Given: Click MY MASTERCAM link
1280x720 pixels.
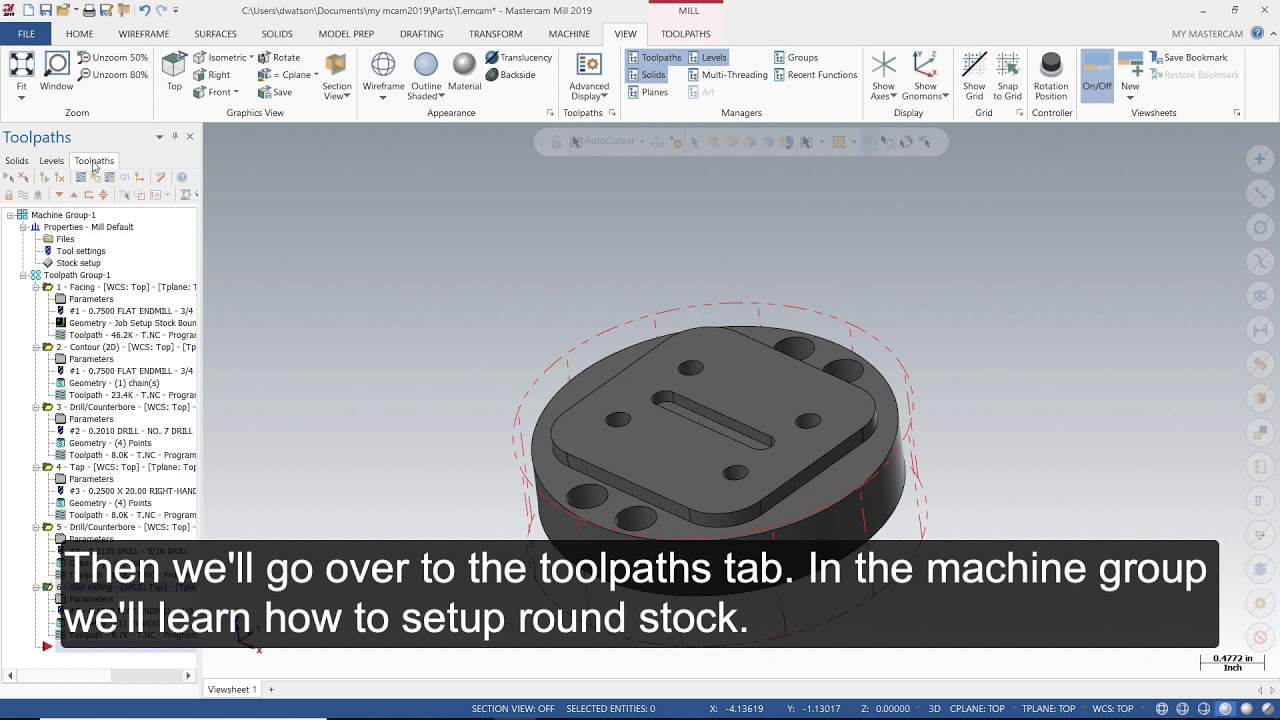Looking at the screenshot, I should click(x=1207, y=34).
